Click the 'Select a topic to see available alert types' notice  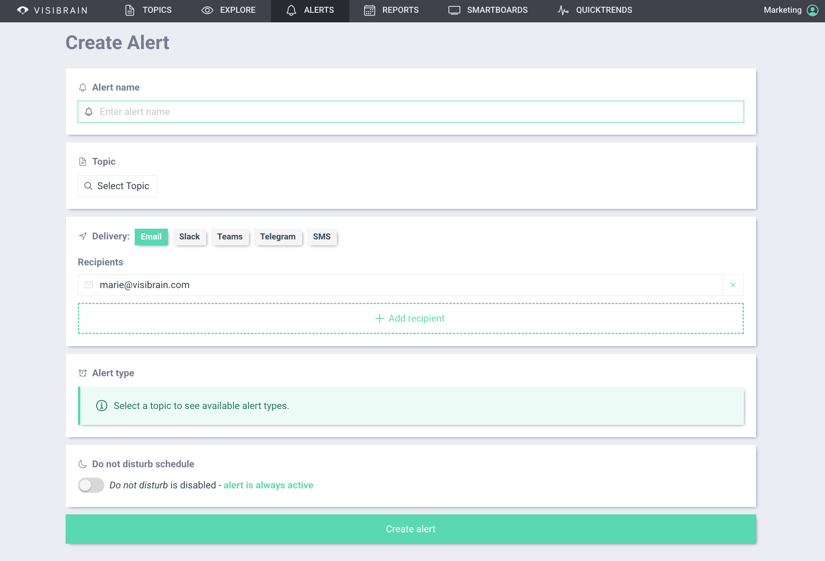[411, 406]
